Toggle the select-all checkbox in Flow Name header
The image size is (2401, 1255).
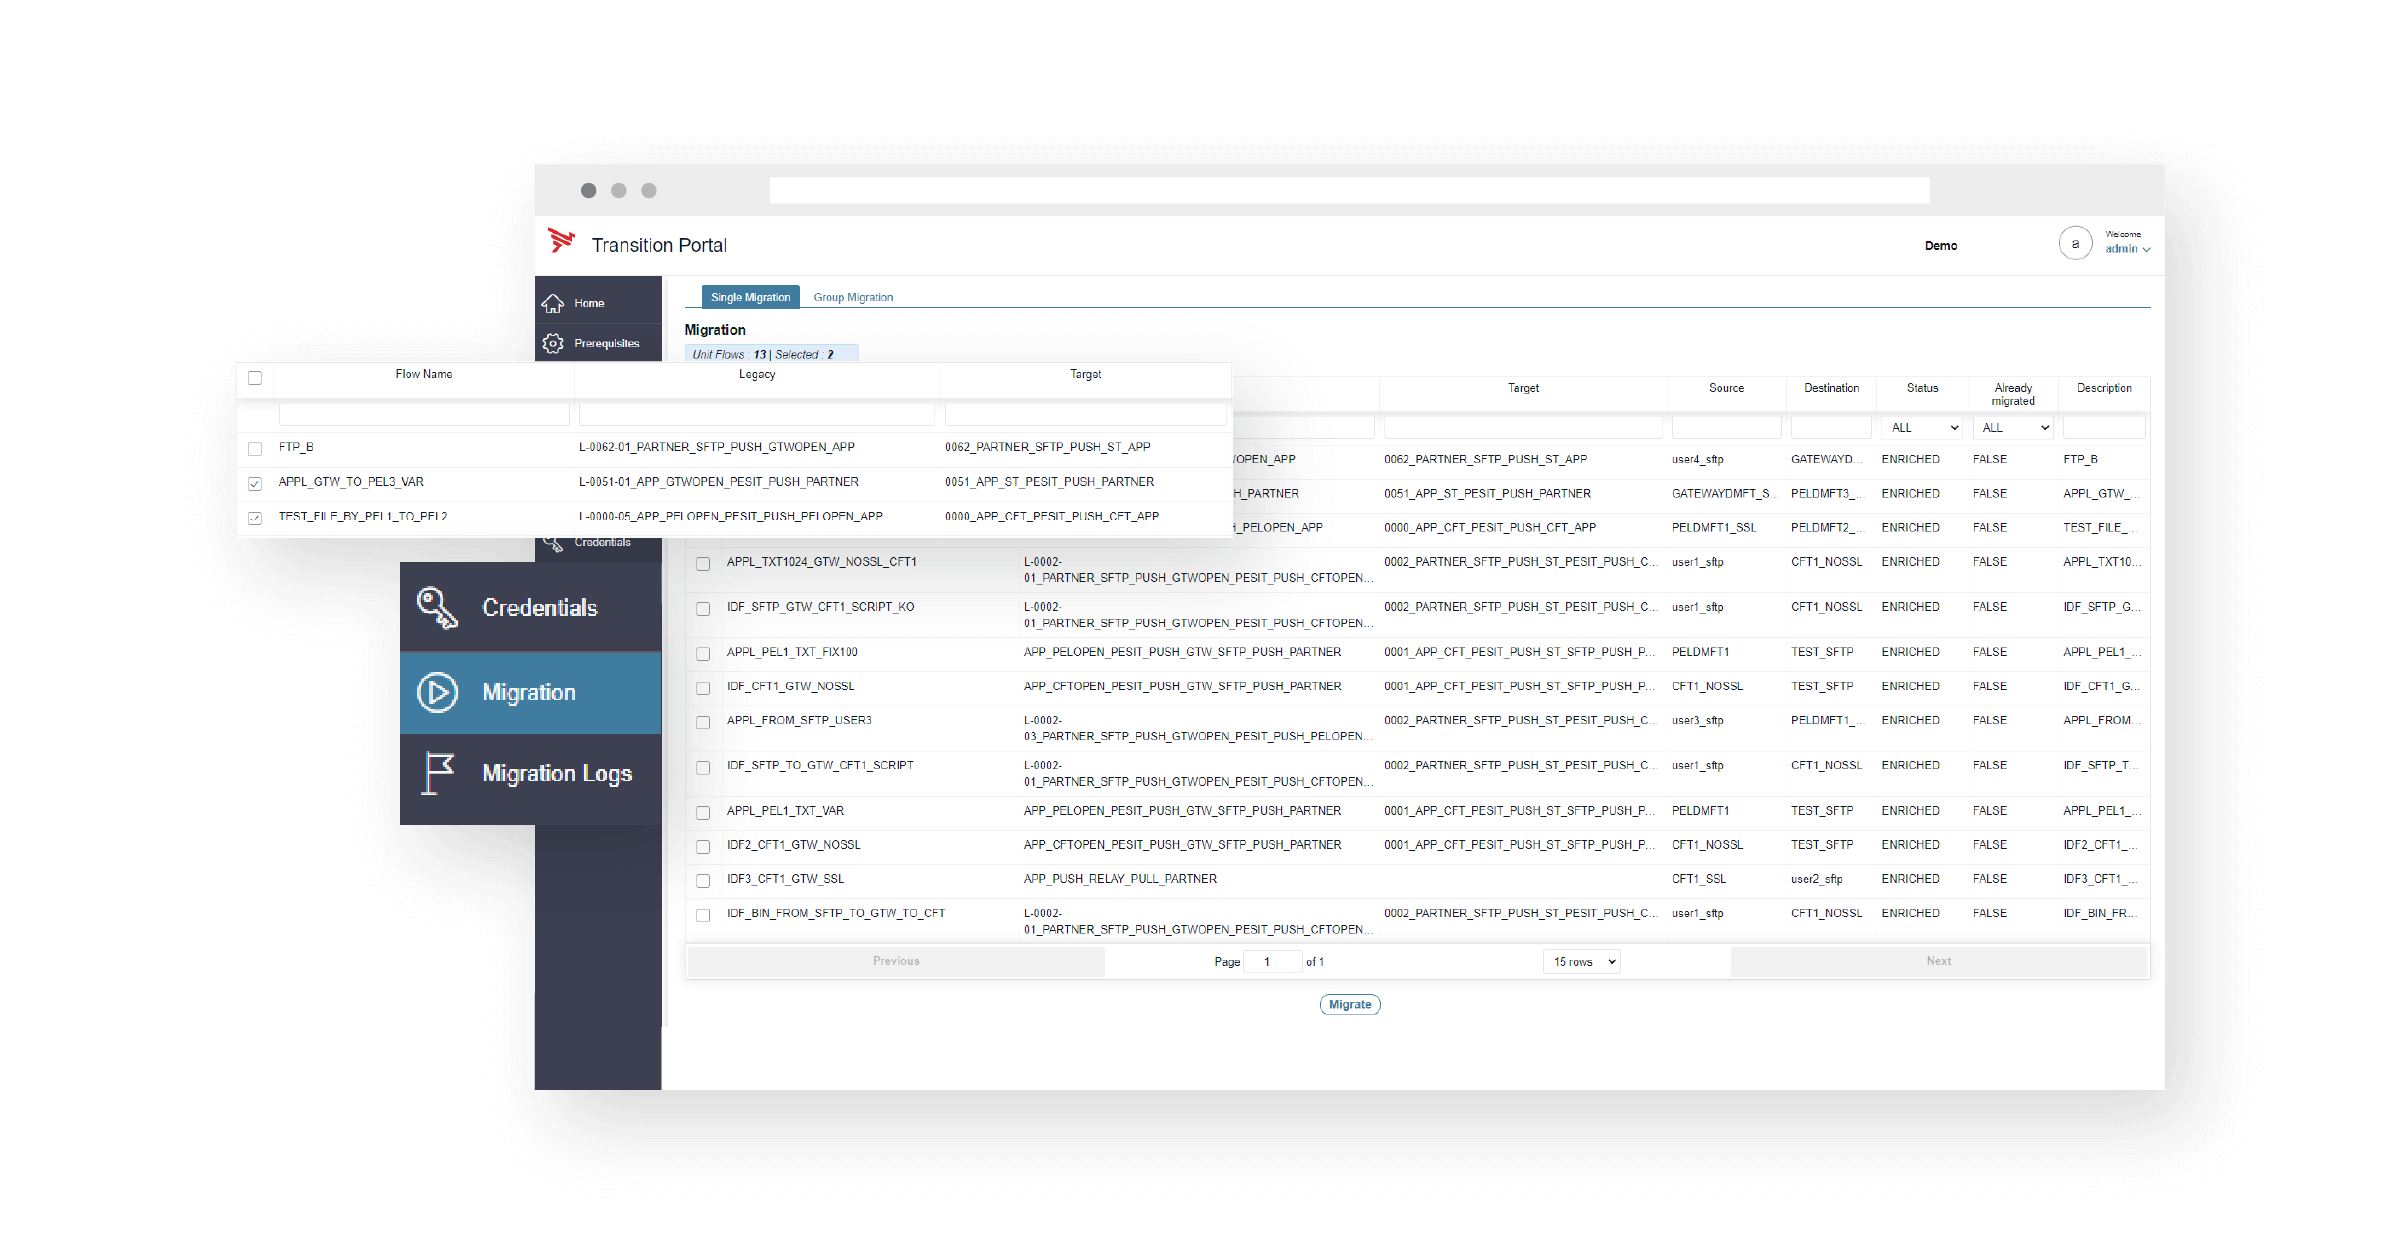coord(255,378)
